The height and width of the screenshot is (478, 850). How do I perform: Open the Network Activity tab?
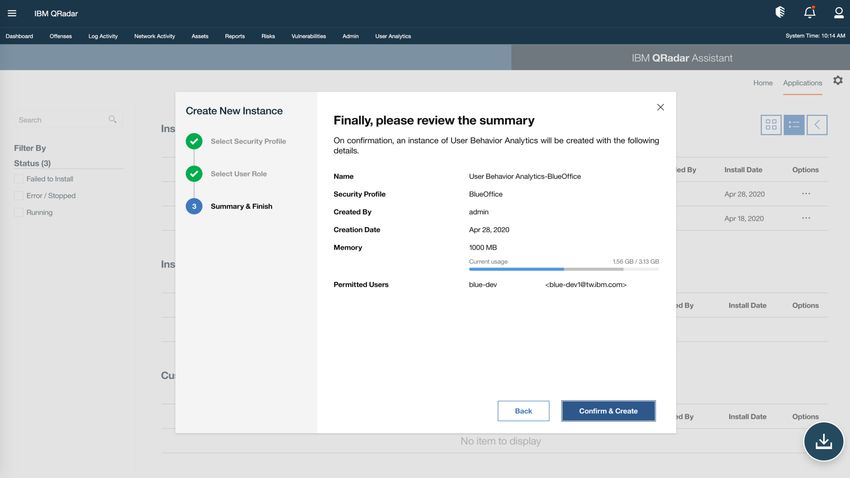tap(154, 36)
